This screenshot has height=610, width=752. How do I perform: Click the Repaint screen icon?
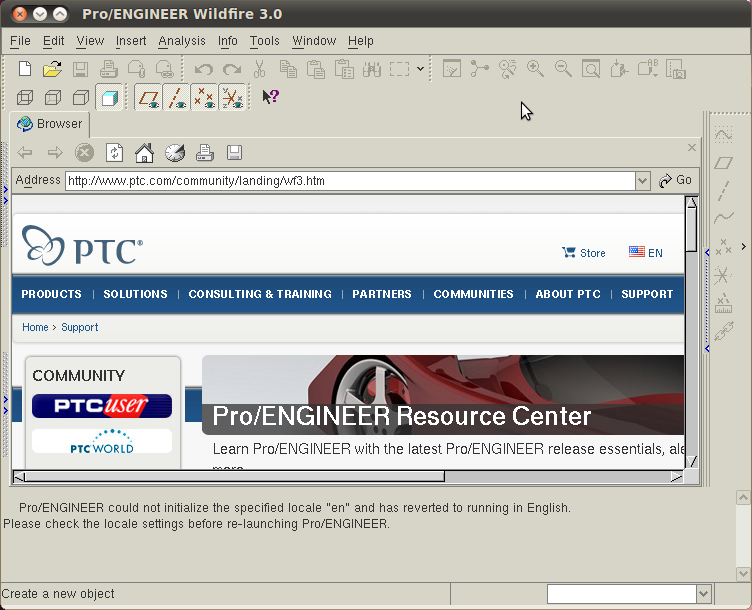(452, 69)
